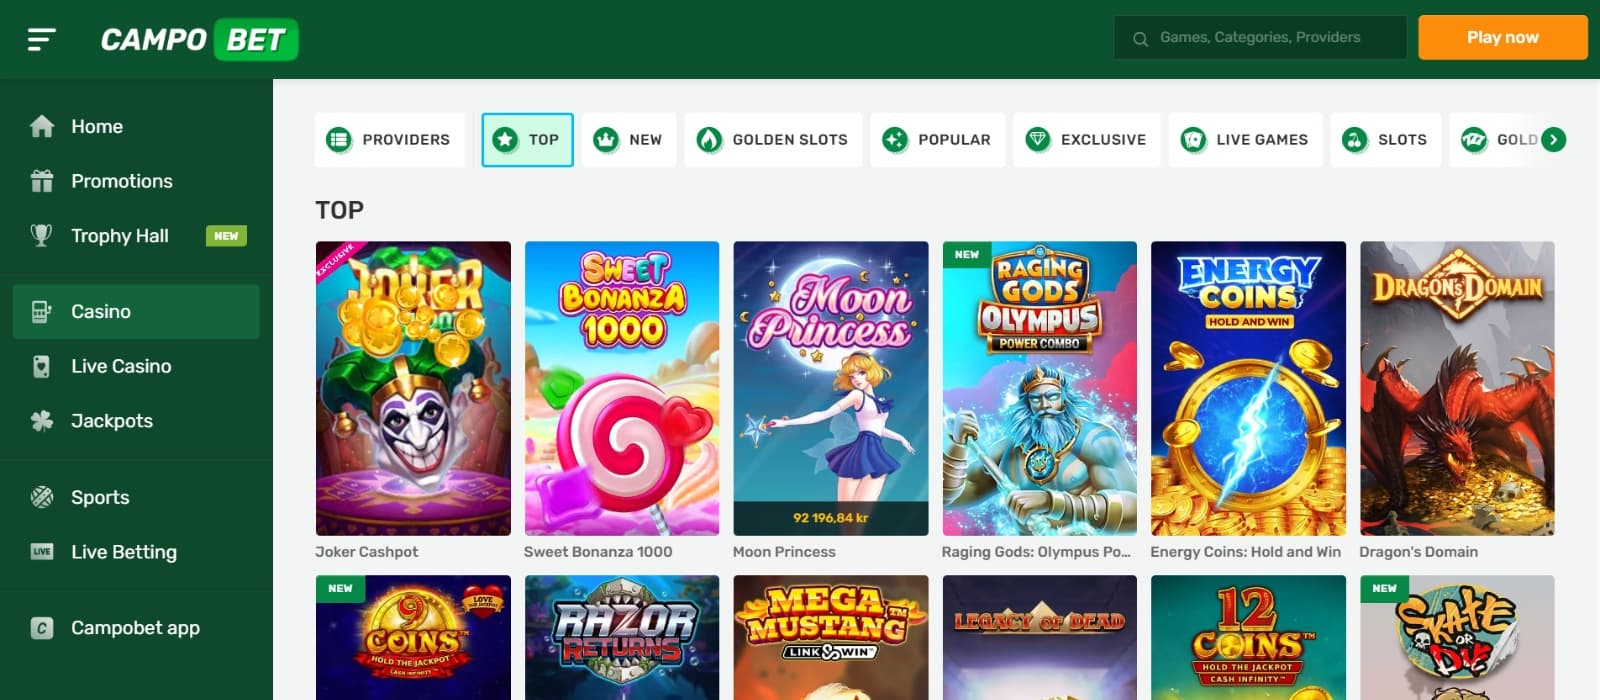Open the Sweet Bonanza 1000 thumbnail
The image size is (1600, 700).
coord(621,388)
